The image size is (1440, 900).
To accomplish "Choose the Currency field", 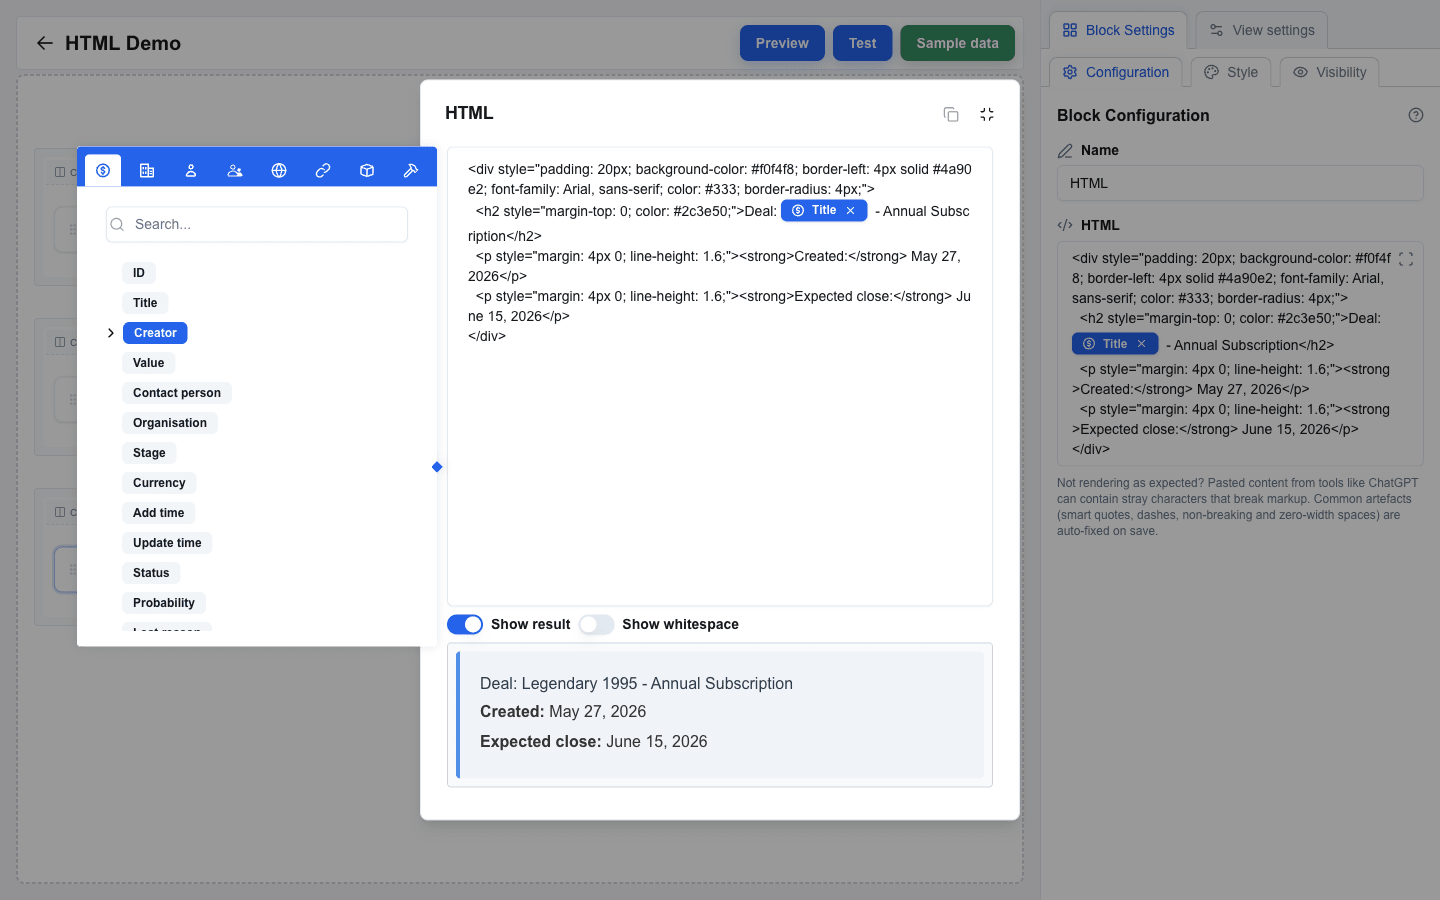I will pos(159,483).
